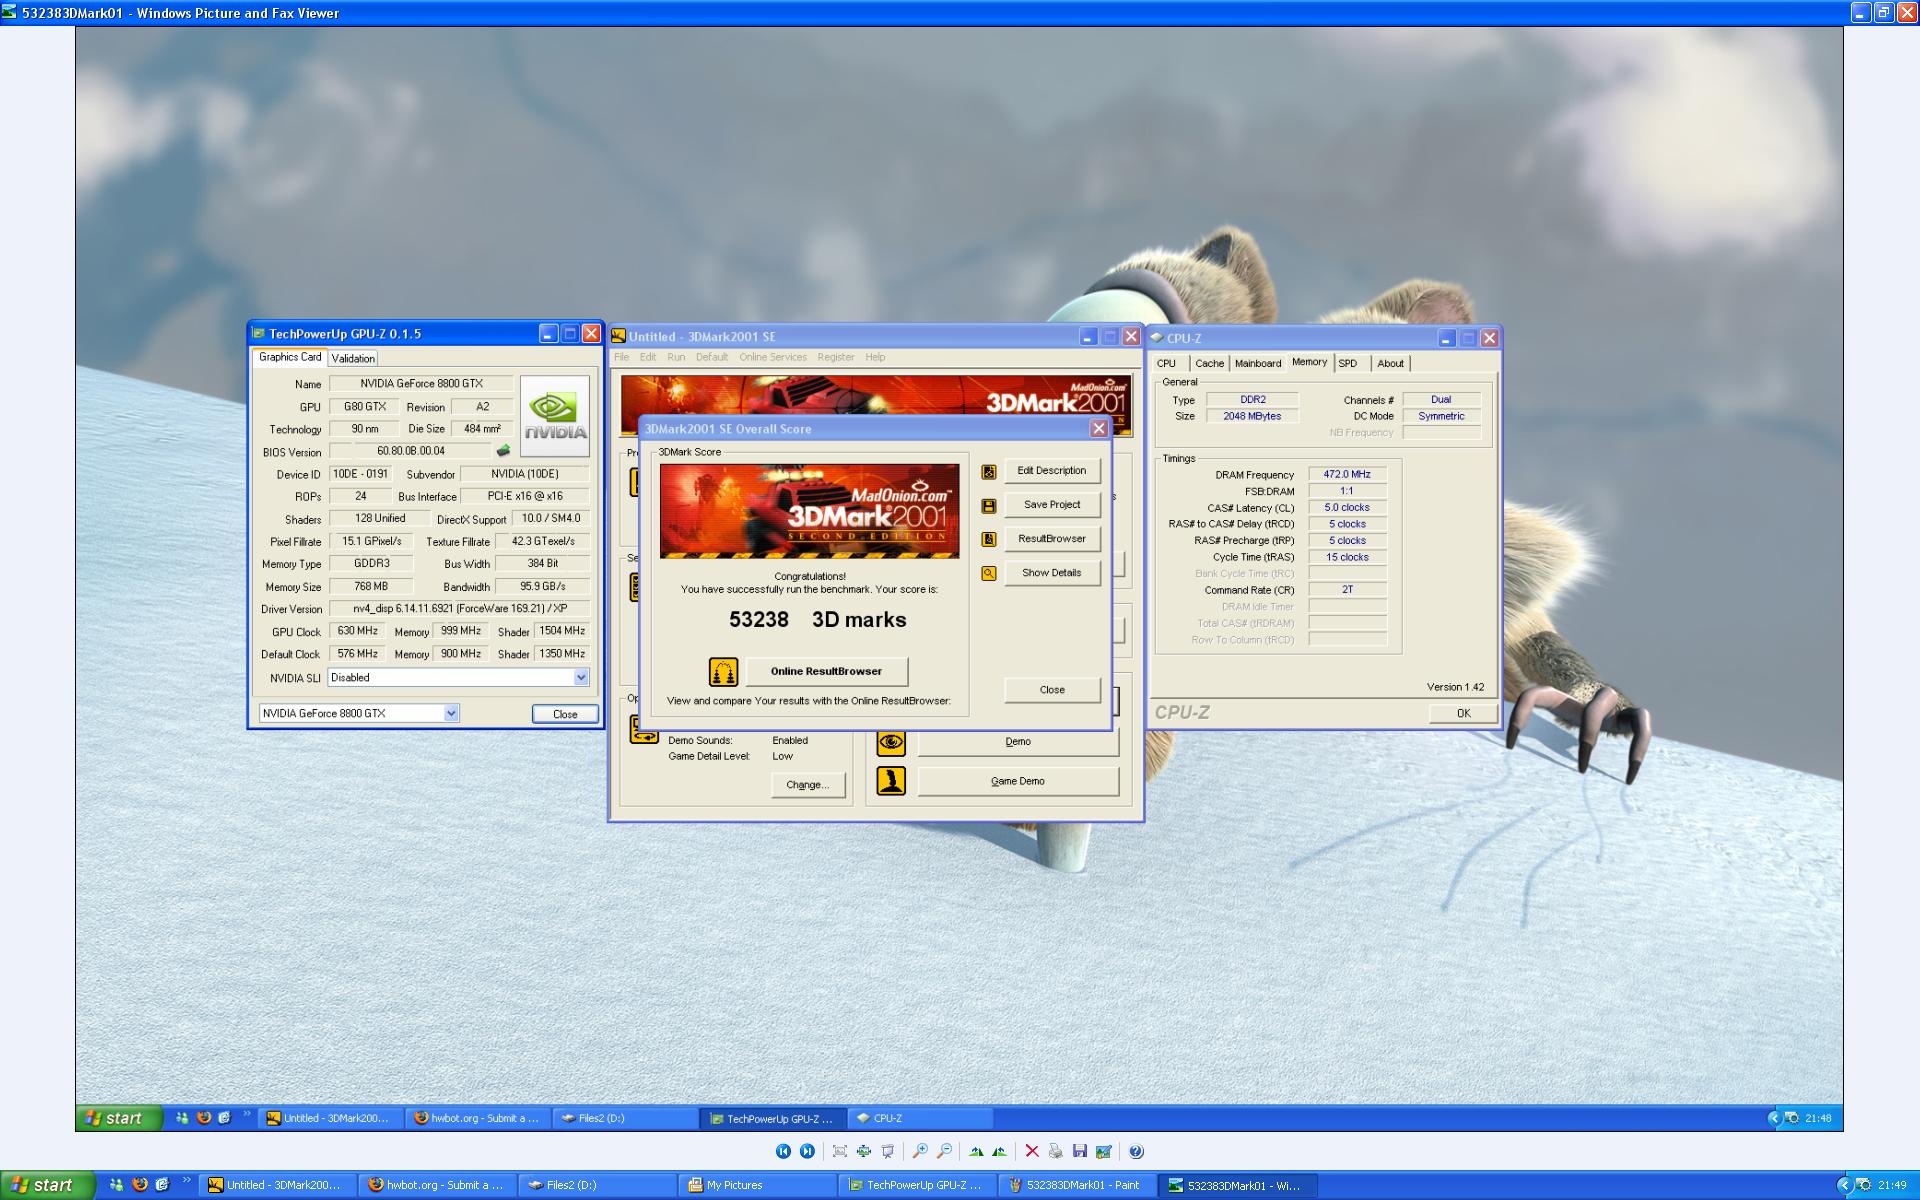Click the Game Demo button in 3DMark

pos(1018,781)
